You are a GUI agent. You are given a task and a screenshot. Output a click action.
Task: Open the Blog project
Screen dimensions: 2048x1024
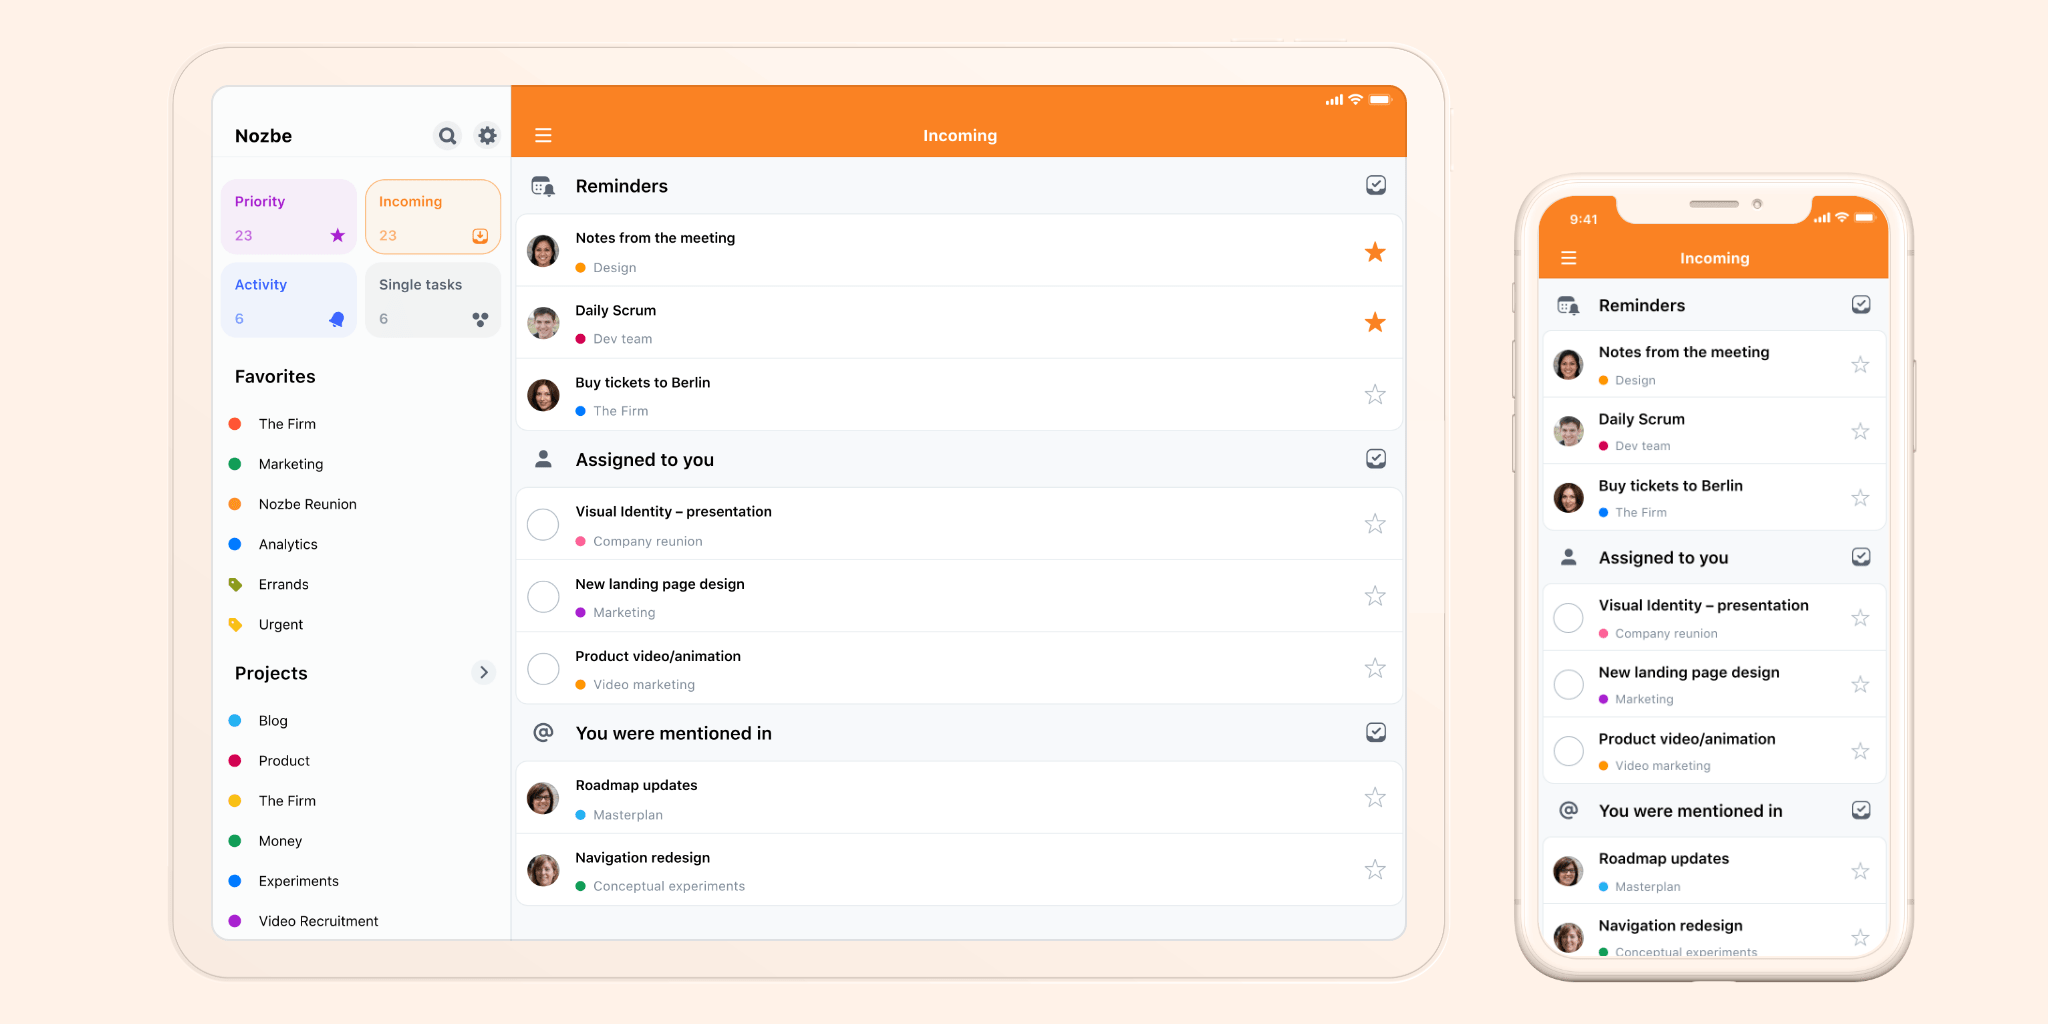pos(272,721)
